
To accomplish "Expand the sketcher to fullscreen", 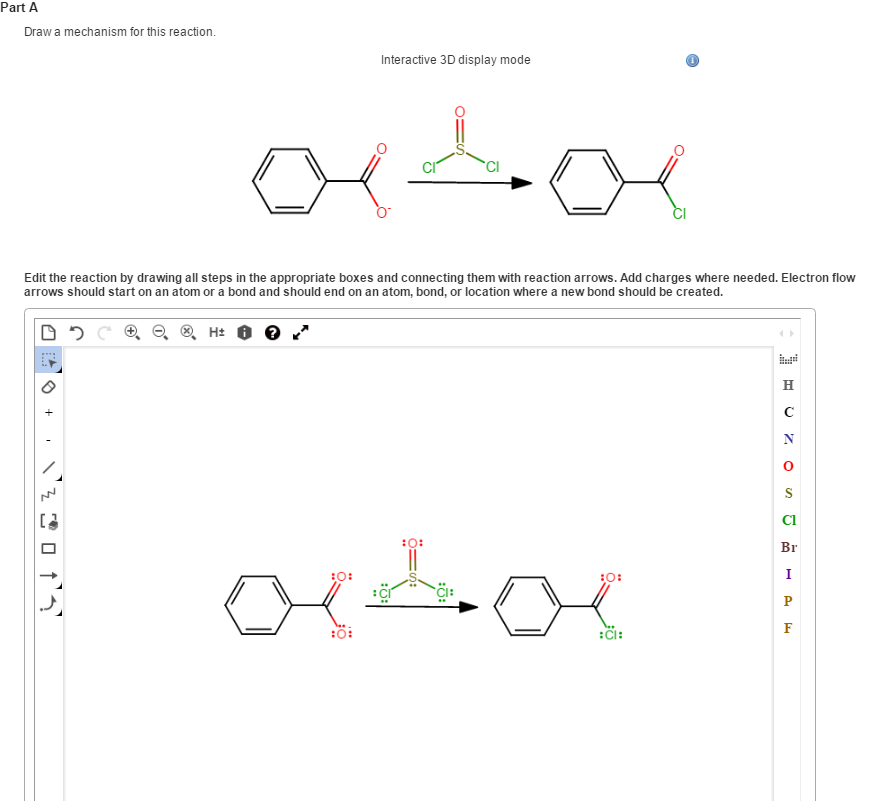I will tap(301, 331).
